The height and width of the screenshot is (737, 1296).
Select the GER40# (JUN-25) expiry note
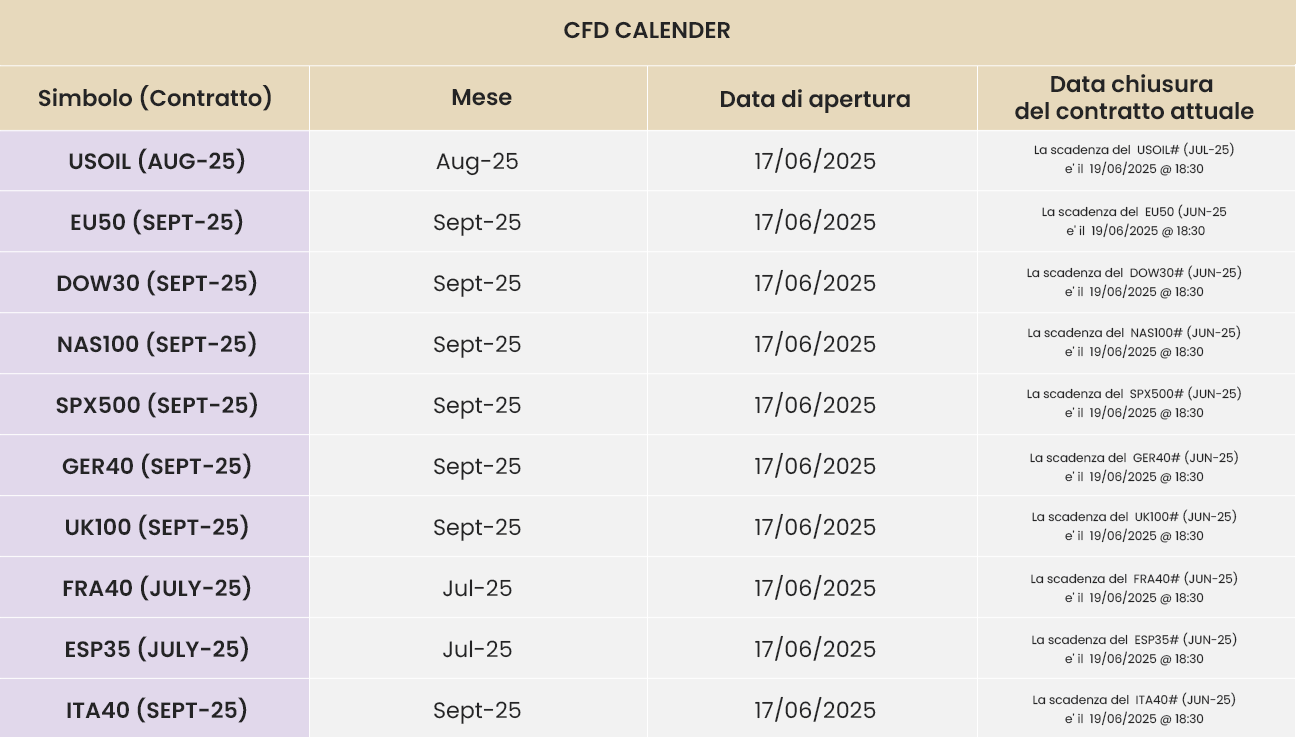[x=1134, y=467]
